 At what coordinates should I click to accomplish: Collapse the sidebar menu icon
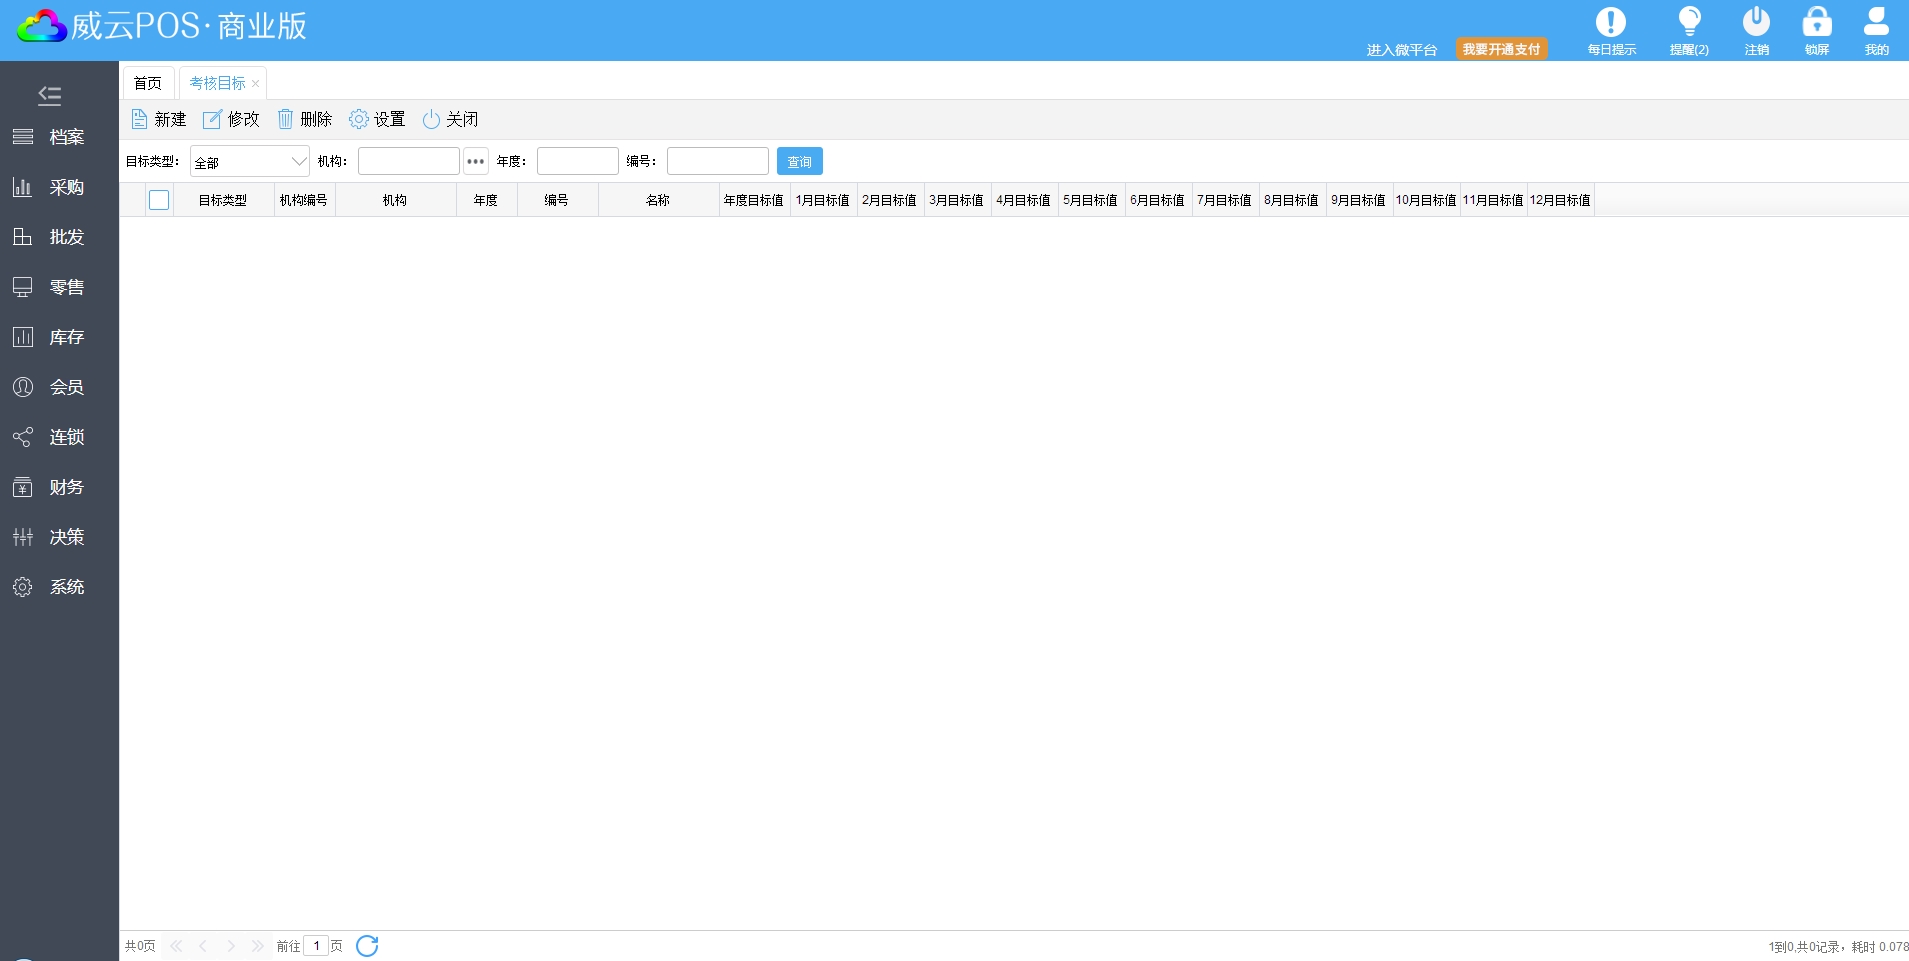click(50, 96)
